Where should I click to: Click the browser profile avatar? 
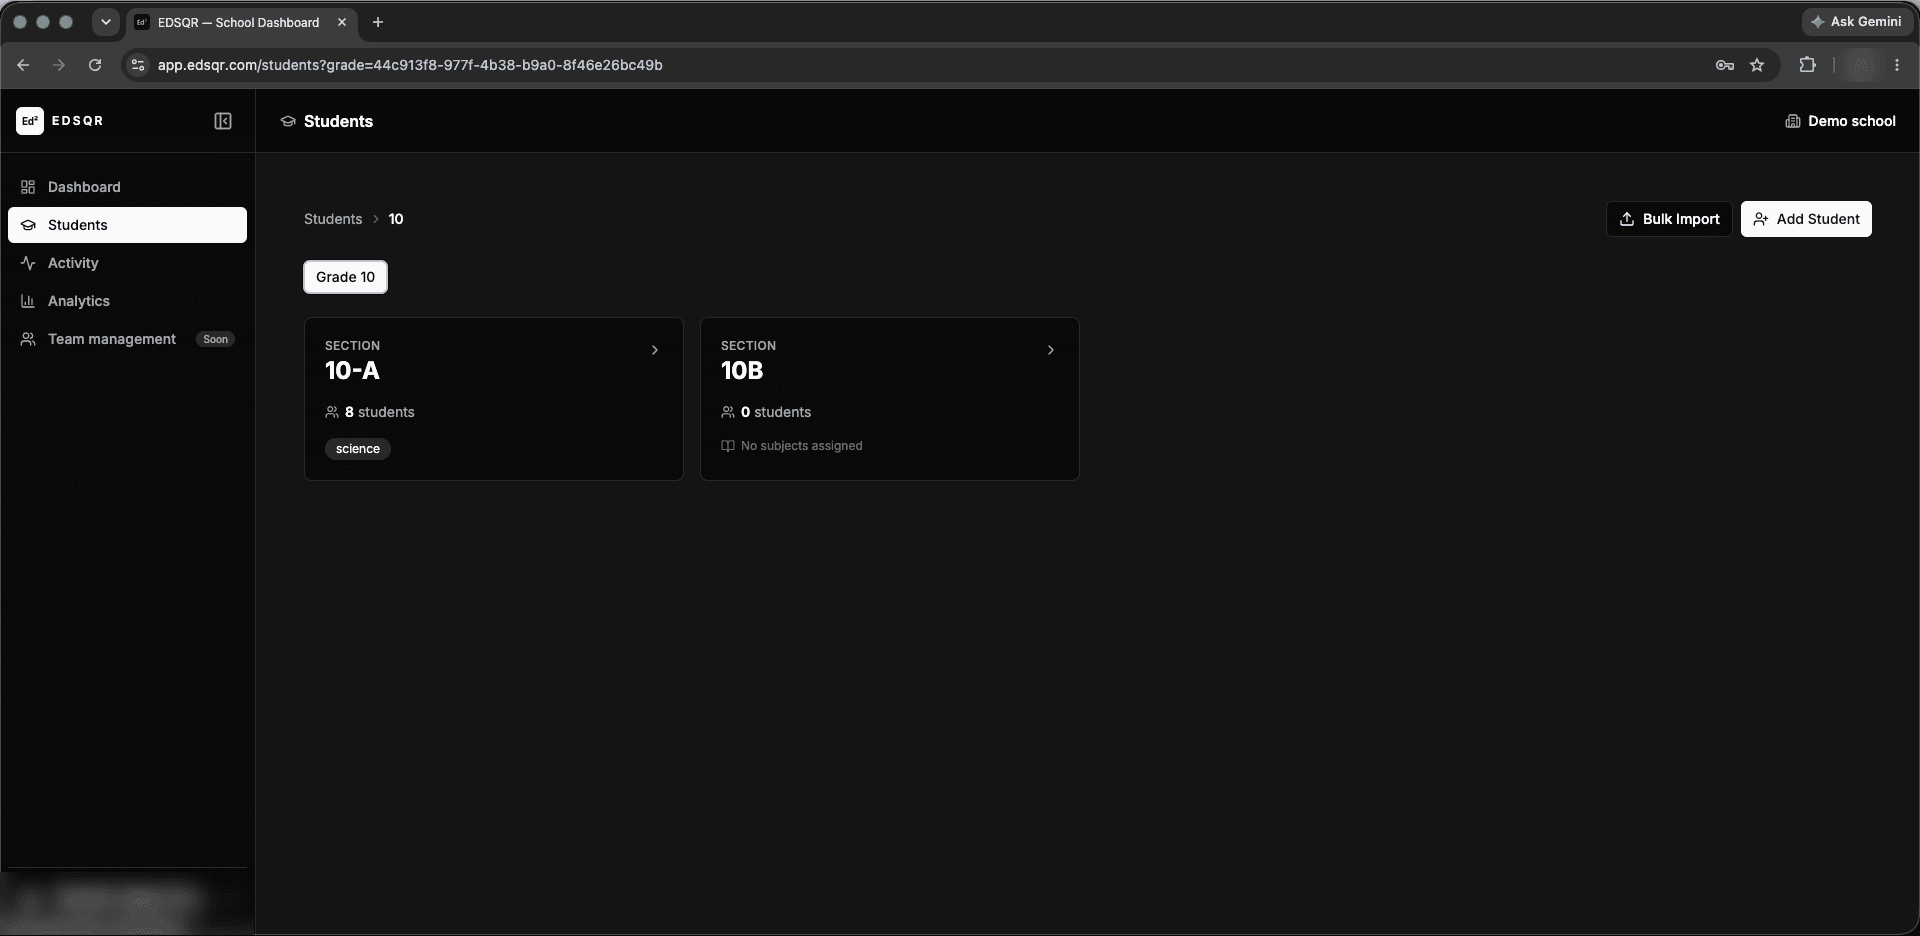pyautogui.click(x=1861, y=65)
